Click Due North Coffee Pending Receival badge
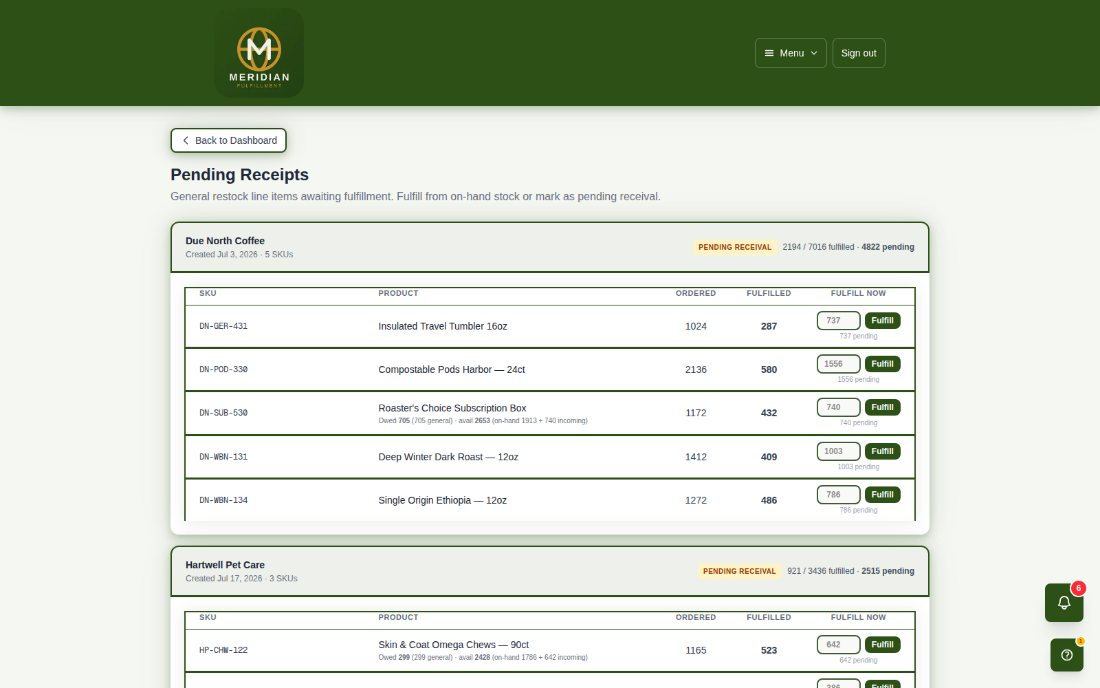The width and height of the screenshot is (1100, 688). point(735,248)
